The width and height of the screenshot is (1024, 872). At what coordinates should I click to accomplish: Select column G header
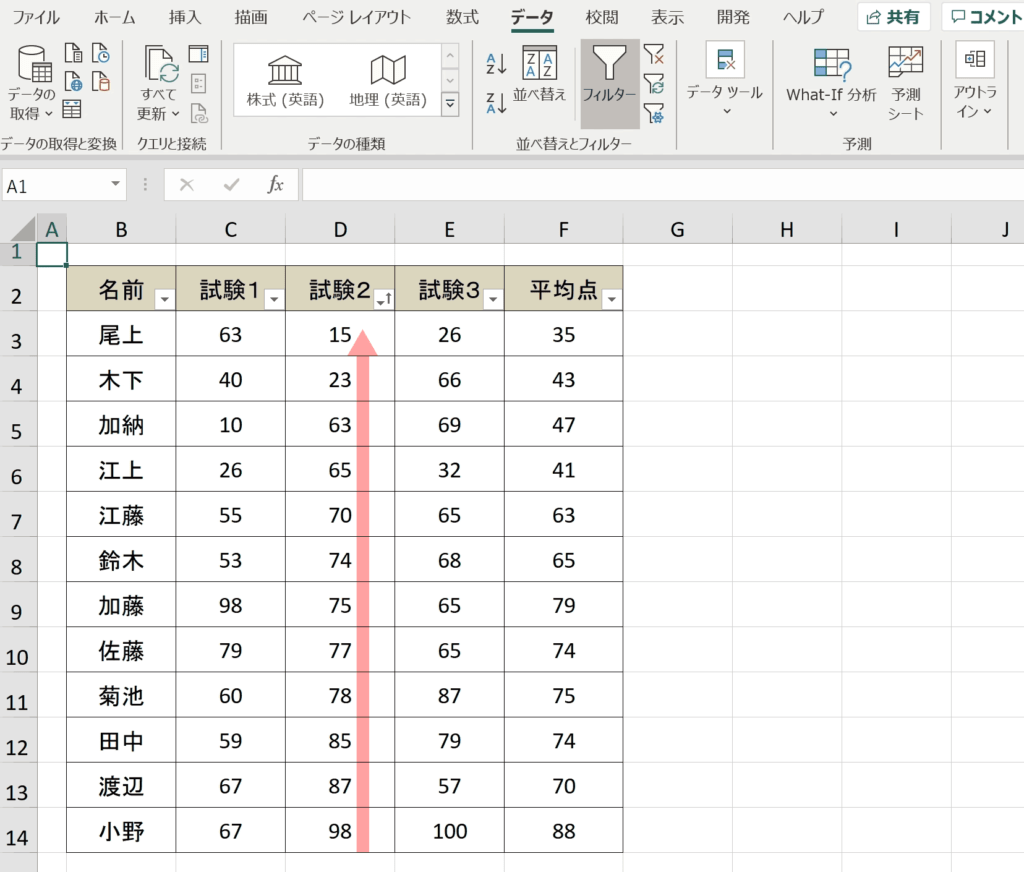tap(678, 230)
